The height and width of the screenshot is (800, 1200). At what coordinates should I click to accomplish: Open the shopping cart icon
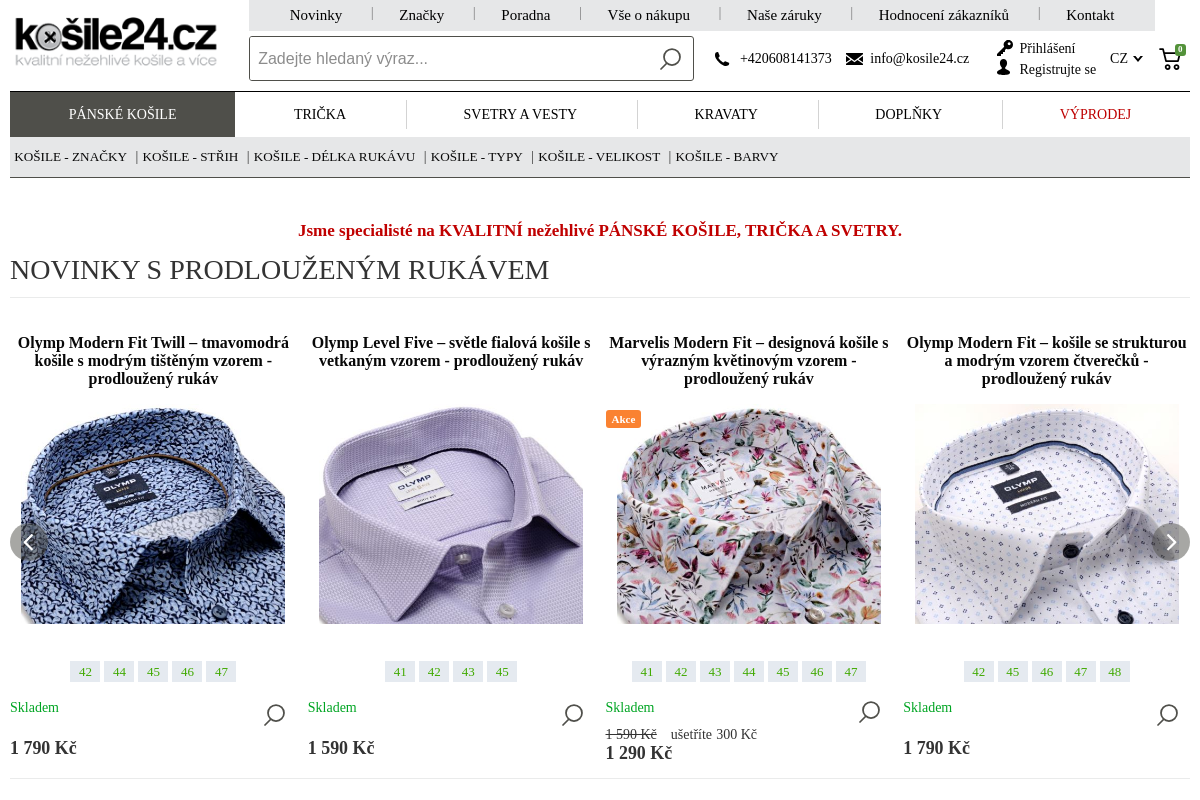[1170, 59]
